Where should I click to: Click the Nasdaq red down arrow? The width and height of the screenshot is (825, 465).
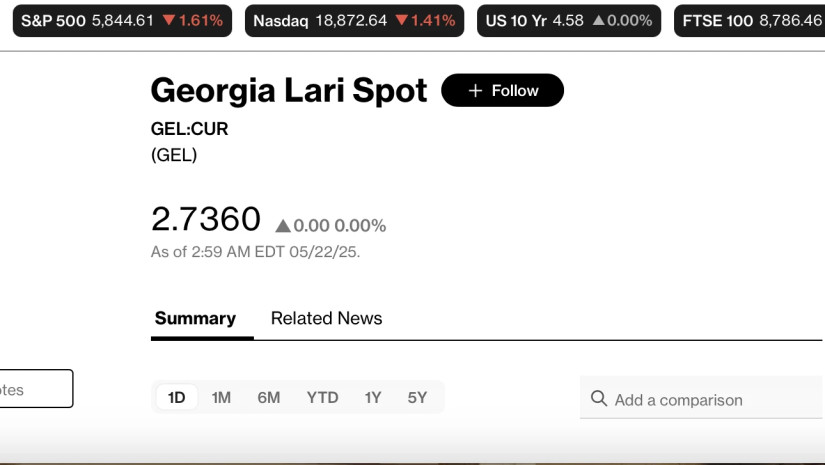tap(401, 20)
